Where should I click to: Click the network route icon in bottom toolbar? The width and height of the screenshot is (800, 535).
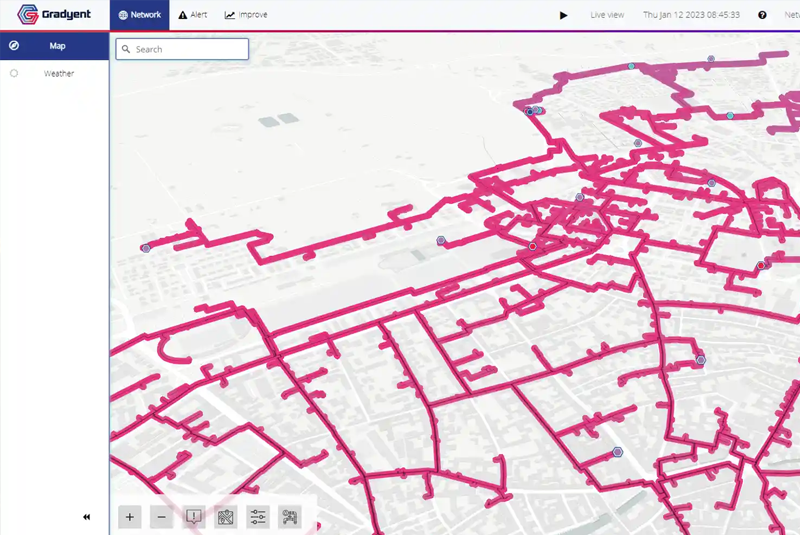coord(290,517)
